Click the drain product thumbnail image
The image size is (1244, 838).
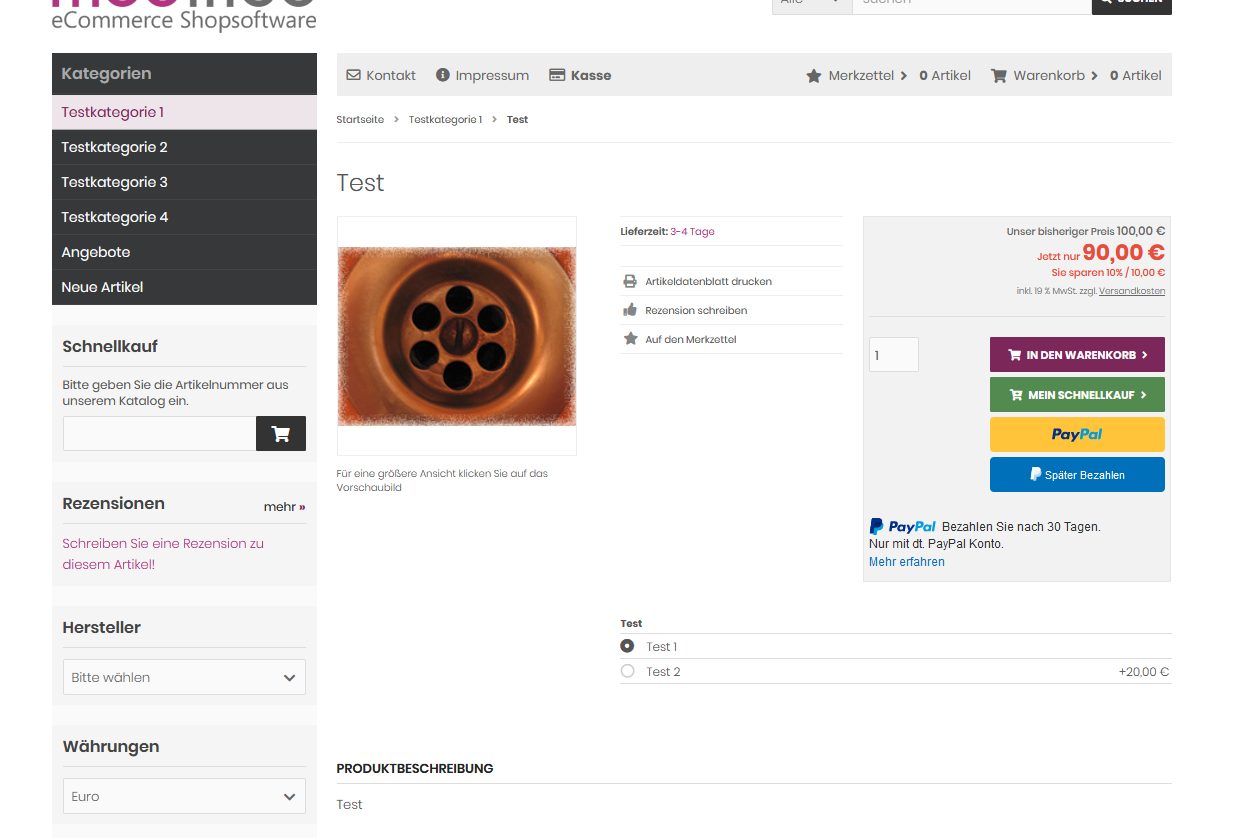pyautogui.click(x=457, y=336)
